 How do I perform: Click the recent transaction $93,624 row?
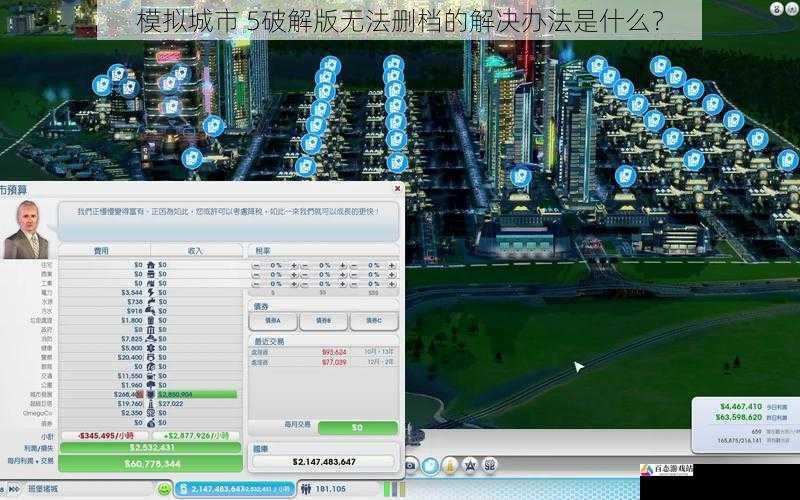(x=322, y=352)
